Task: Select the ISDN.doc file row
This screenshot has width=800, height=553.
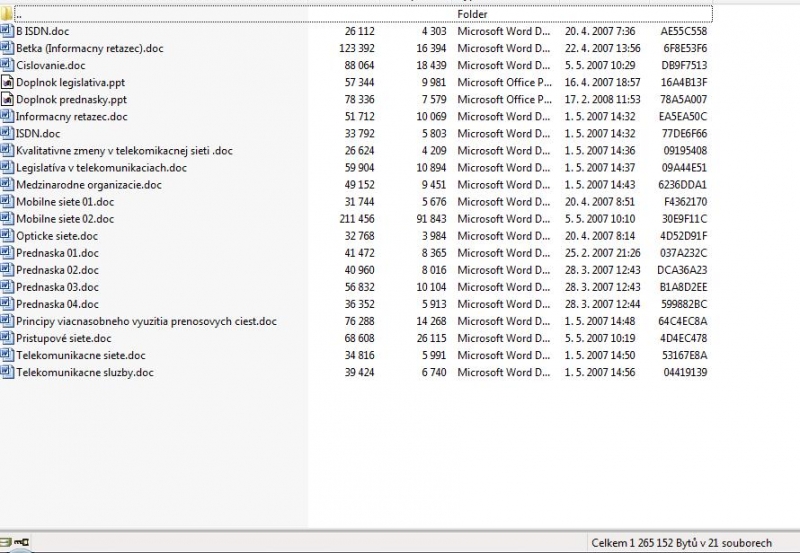Action: tap(38, 134)
